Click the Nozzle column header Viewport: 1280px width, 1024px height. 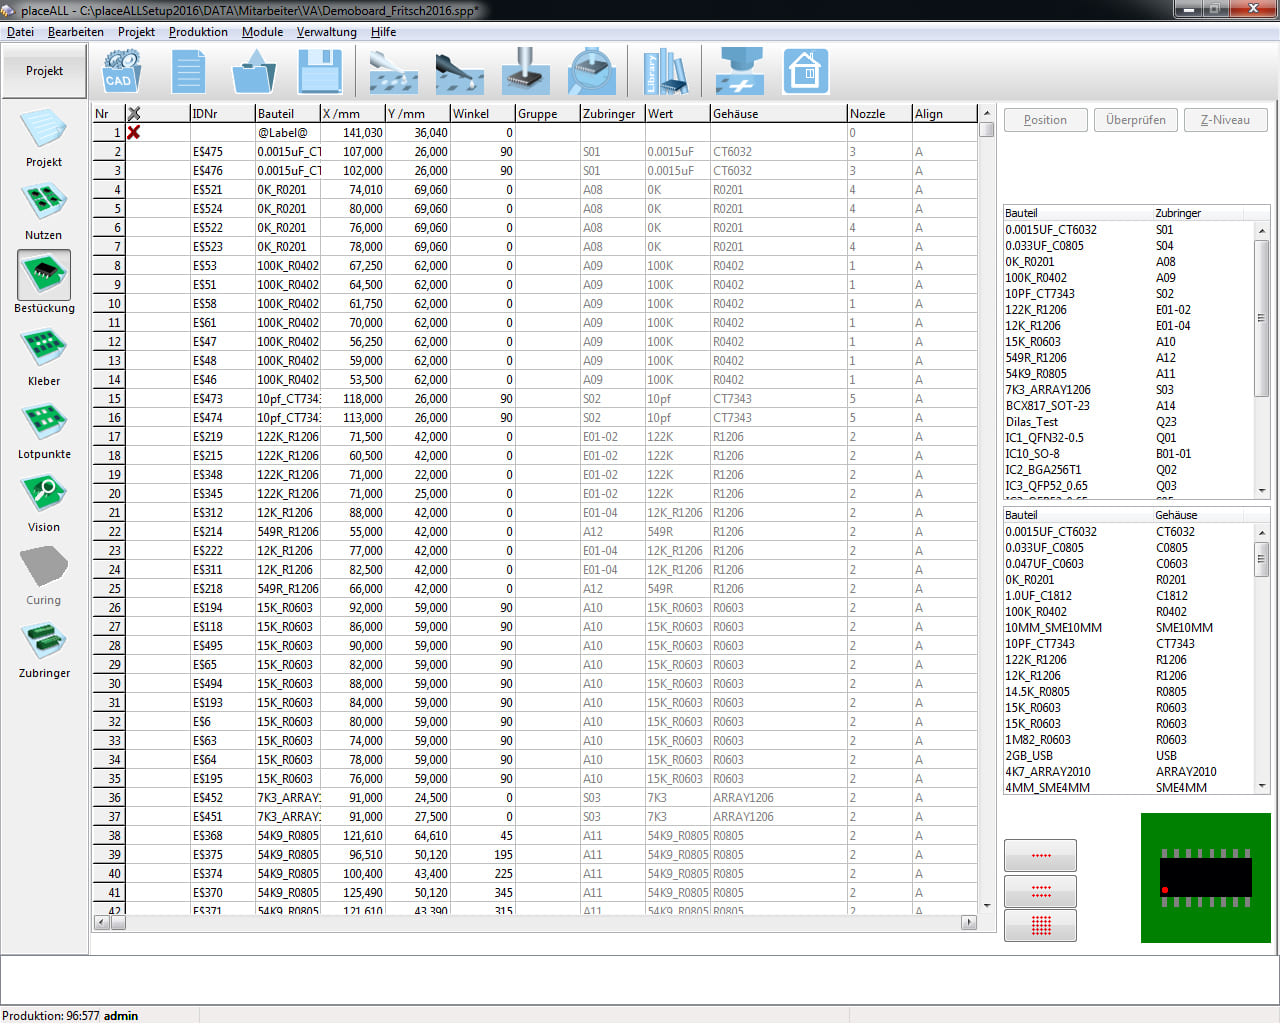coord(879,114)
